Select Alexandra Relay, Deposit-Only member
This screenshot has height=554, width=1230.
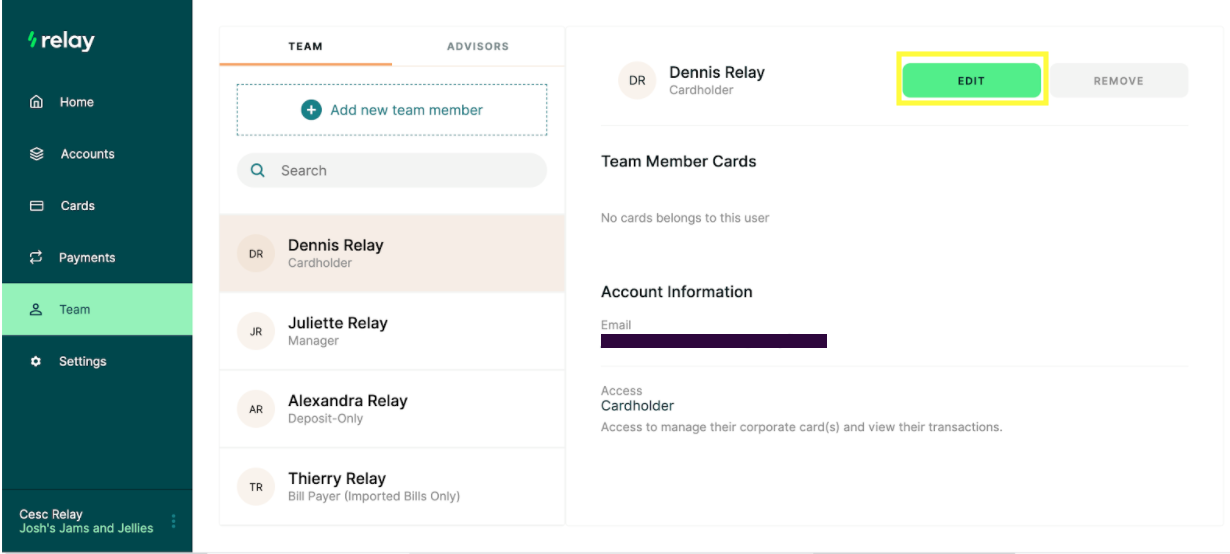(x=392, y=409)
